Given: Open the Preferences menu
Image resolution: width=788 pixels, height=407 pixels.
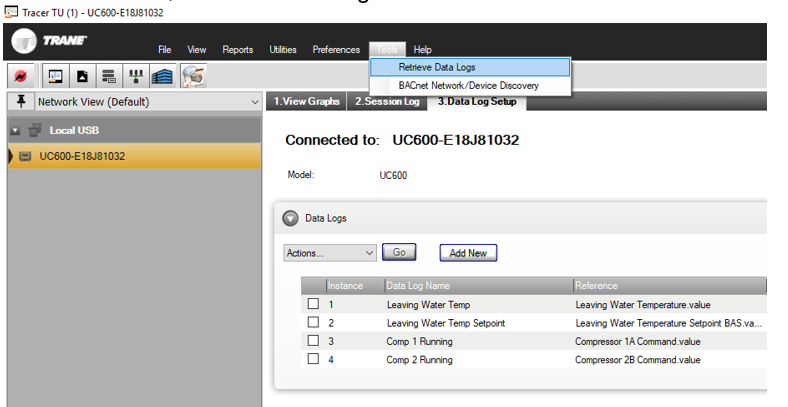Looking at the screenshot, I should (336, 49).
